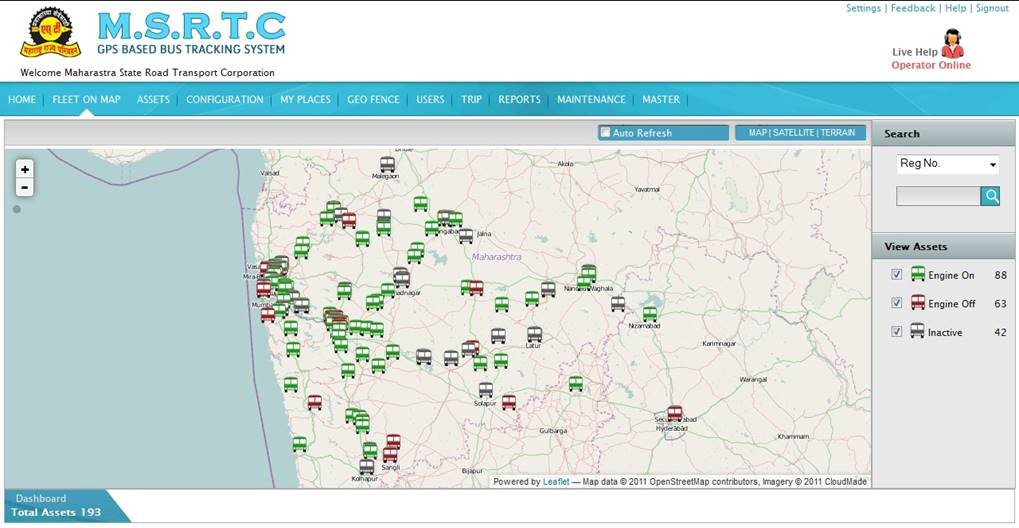Viewport: 1019px width, 528px height.
Task: Click the search magnifier button
Action: tap(990, 196)
